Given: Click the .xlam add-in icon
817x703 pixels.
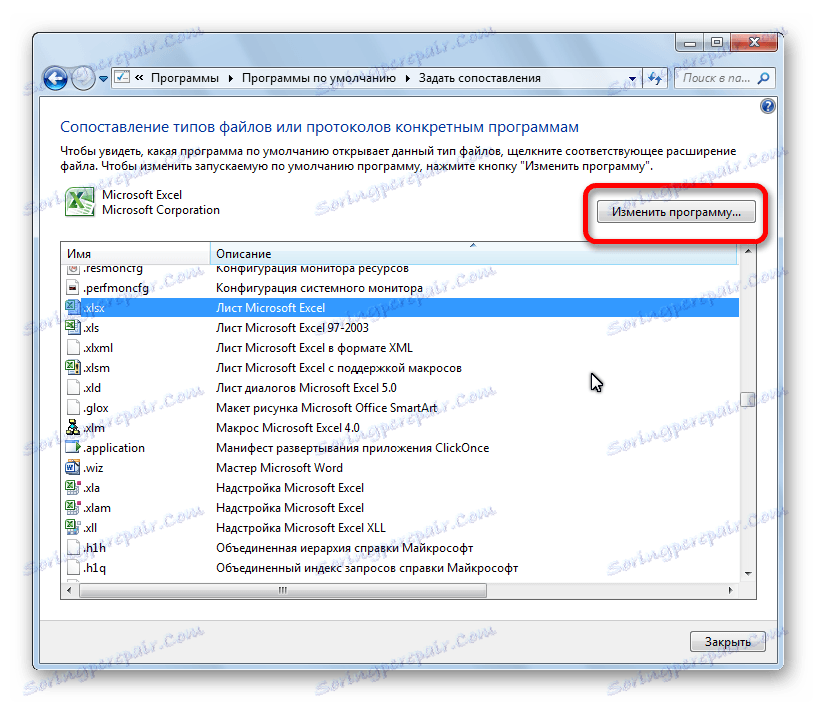Looking at the screenshot, I should (72, 508).
